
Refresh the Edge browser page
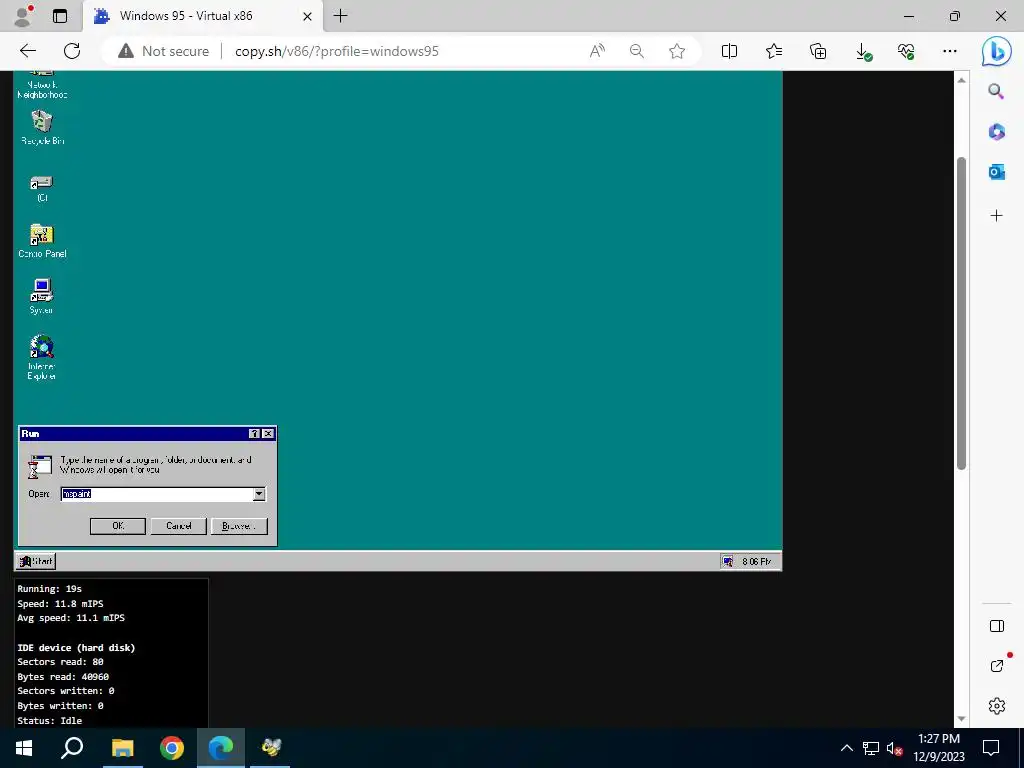click(x=72, y=51)
